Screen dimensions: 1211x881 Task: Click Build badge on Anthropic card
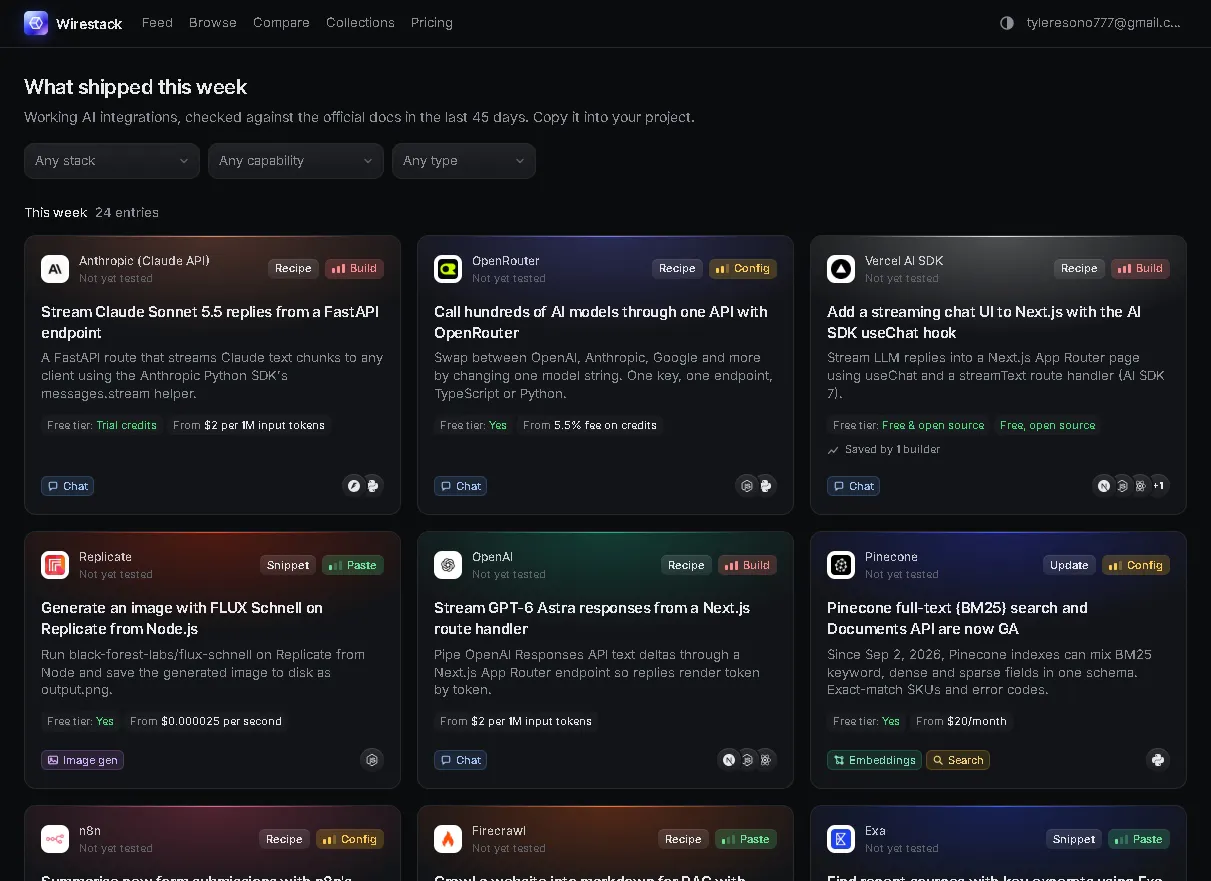tap(354, 268)
